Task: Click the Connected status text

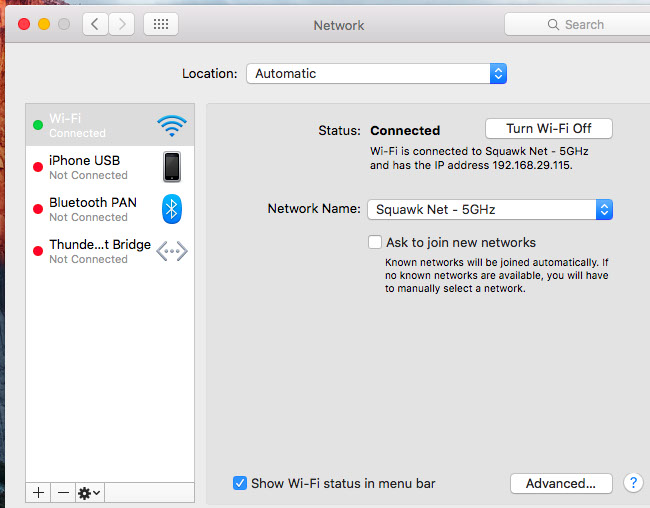Action: coord(405,130)
